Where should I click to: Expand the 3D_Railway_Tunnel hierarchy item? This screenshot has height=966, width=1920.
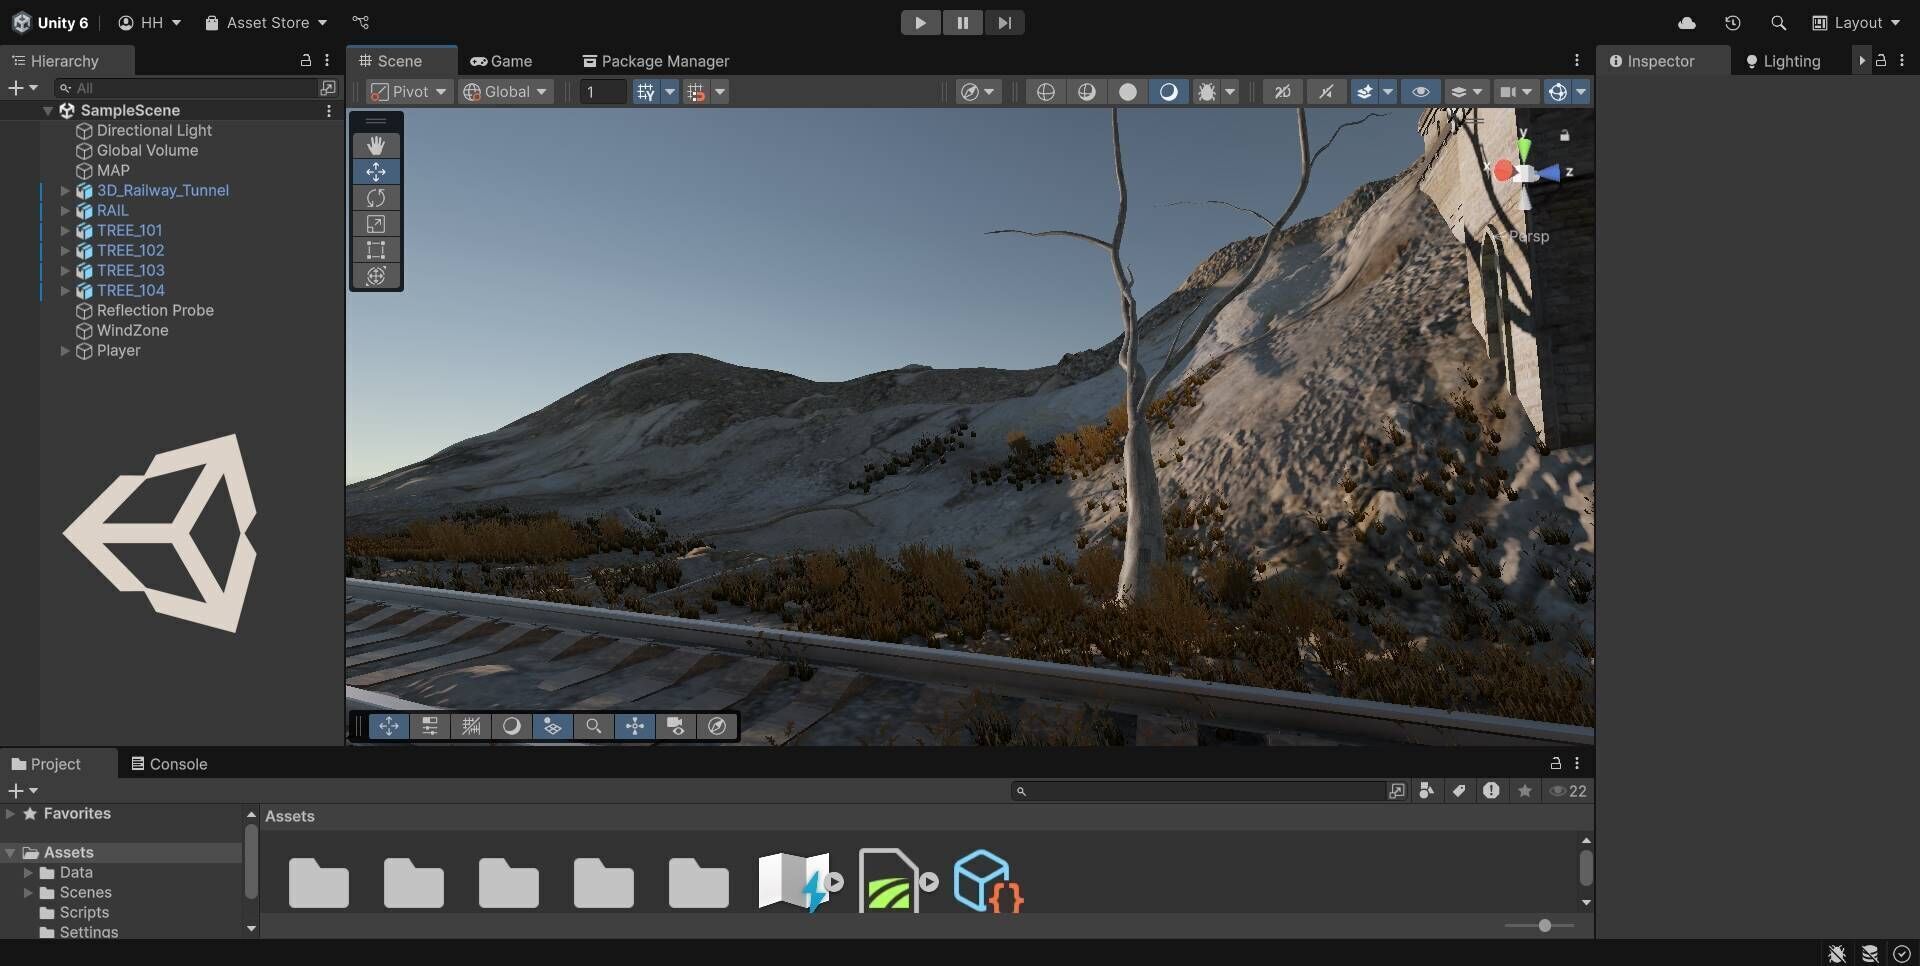click(65, 191)
